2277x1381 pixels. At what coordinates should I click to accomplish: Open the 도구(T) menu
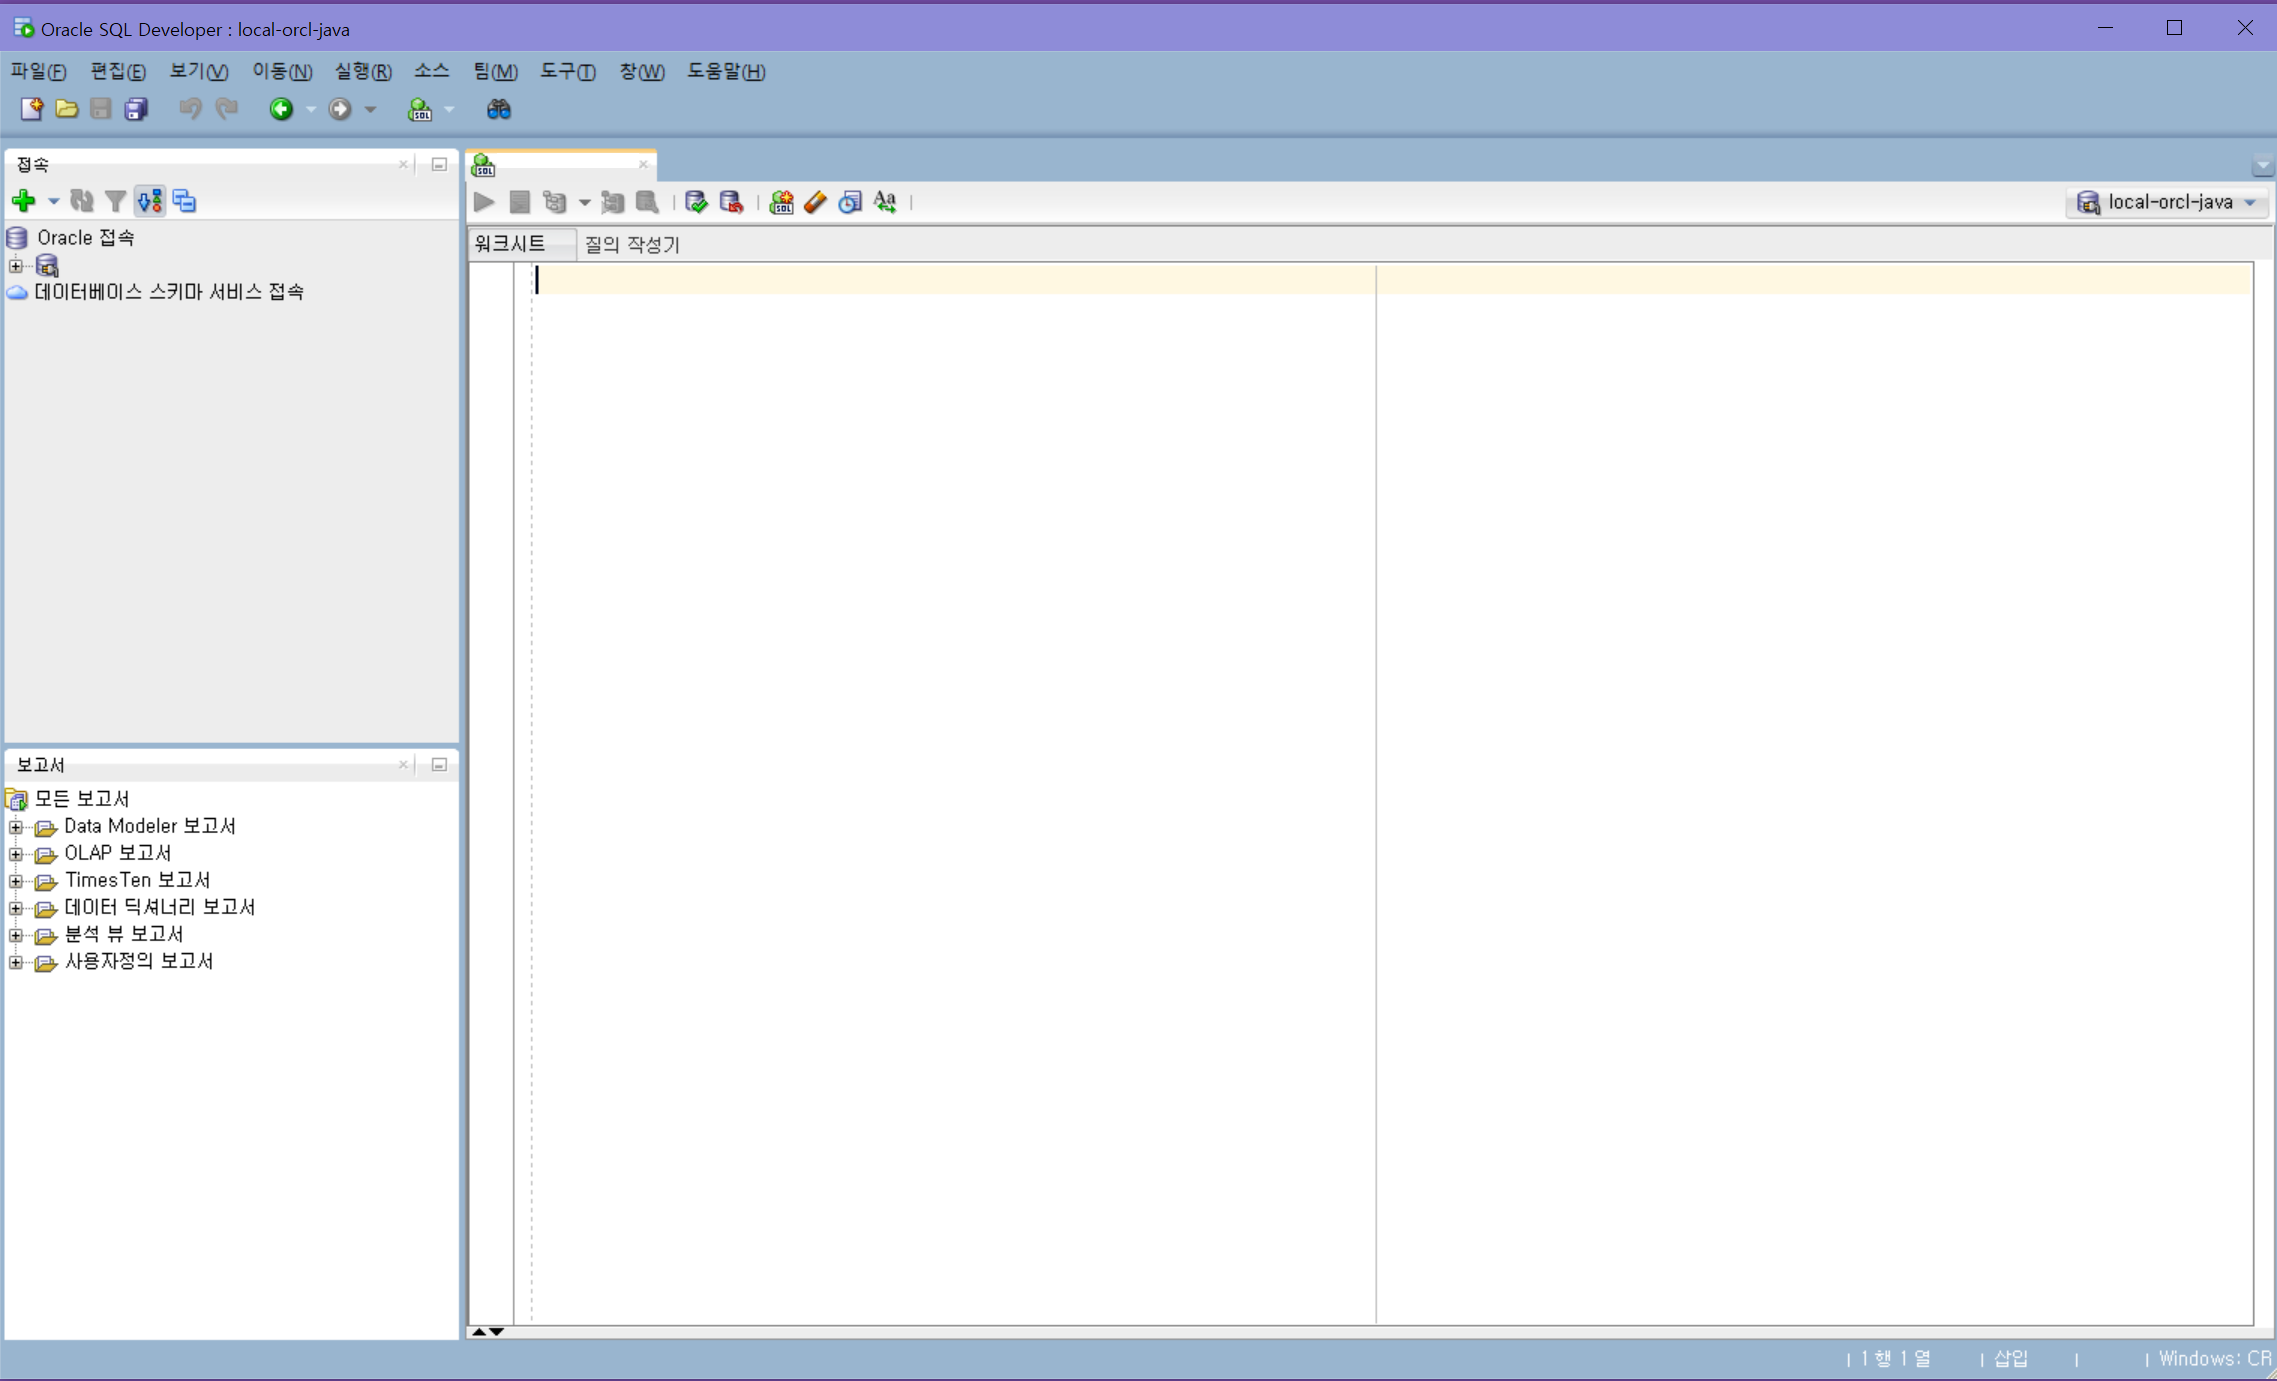point(567,71)
